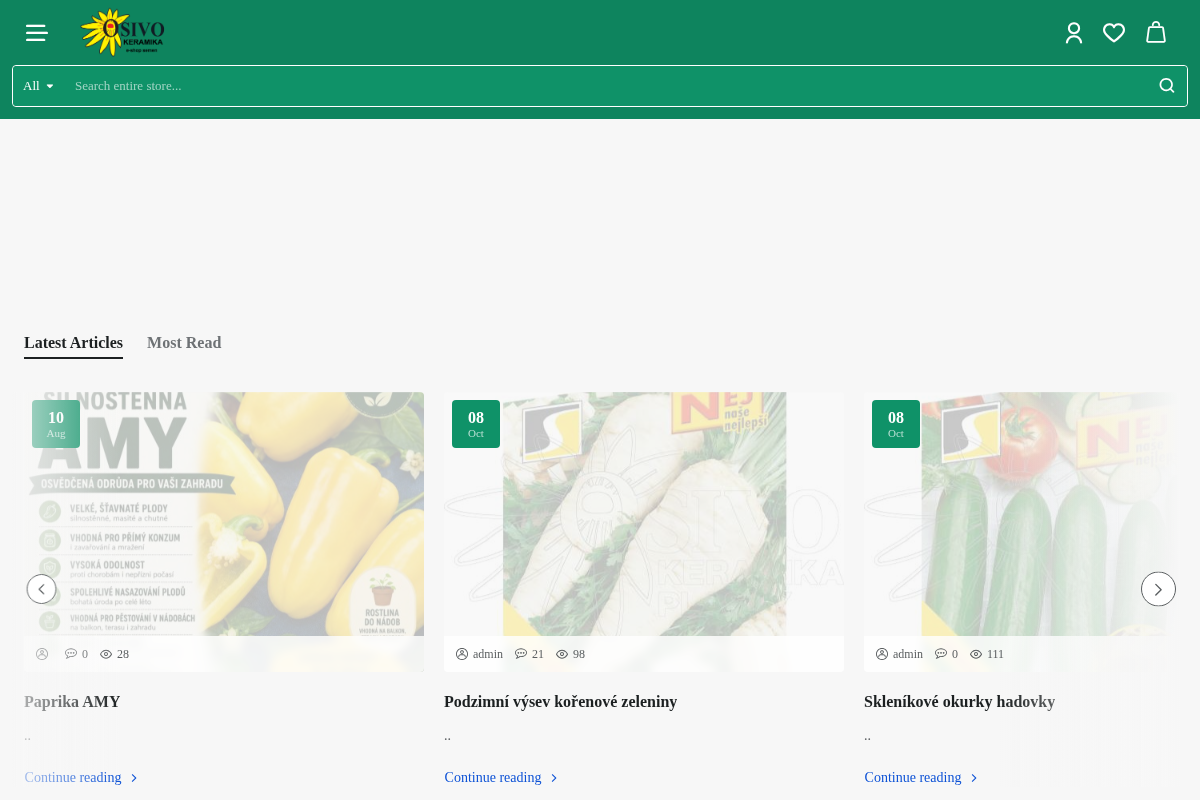Open the shopping bag cart
The height and width of the screenshot is (800, 1200).
coord(1156,33)
